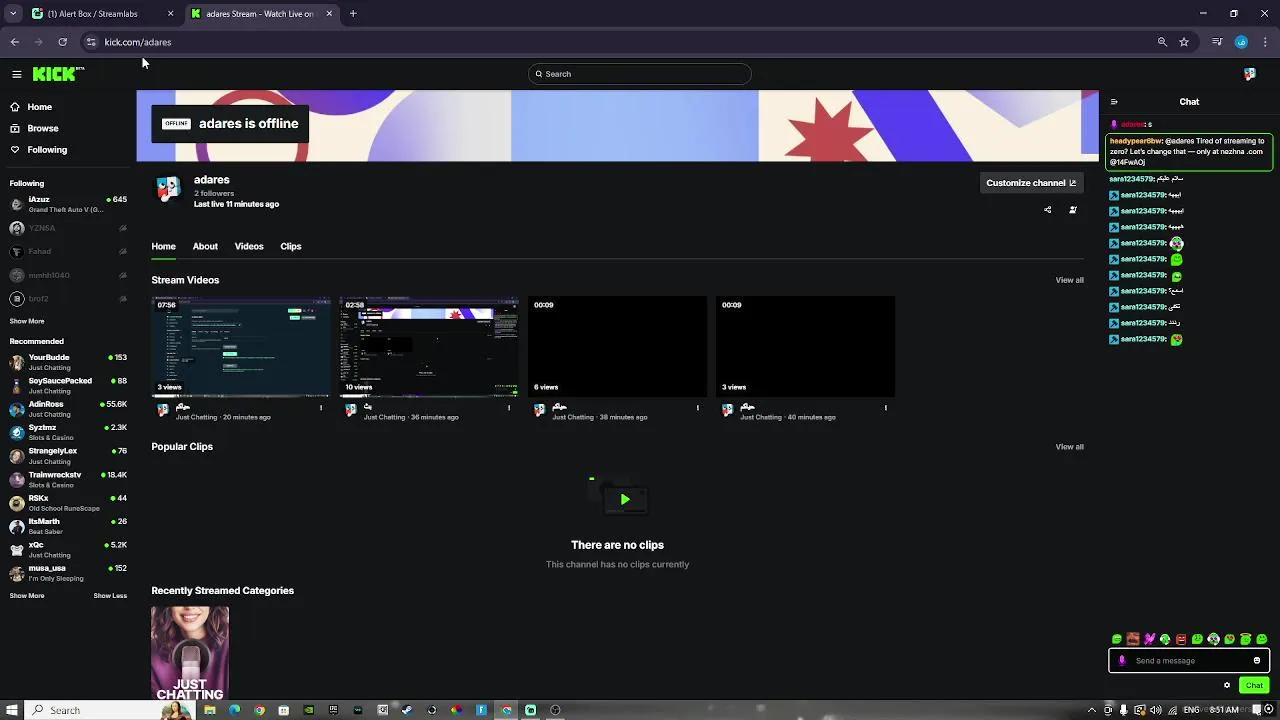1280x720 pixels.
Task: Open the browser tab search dropdown
Action: pyautogui.click(x=13, y=14)
